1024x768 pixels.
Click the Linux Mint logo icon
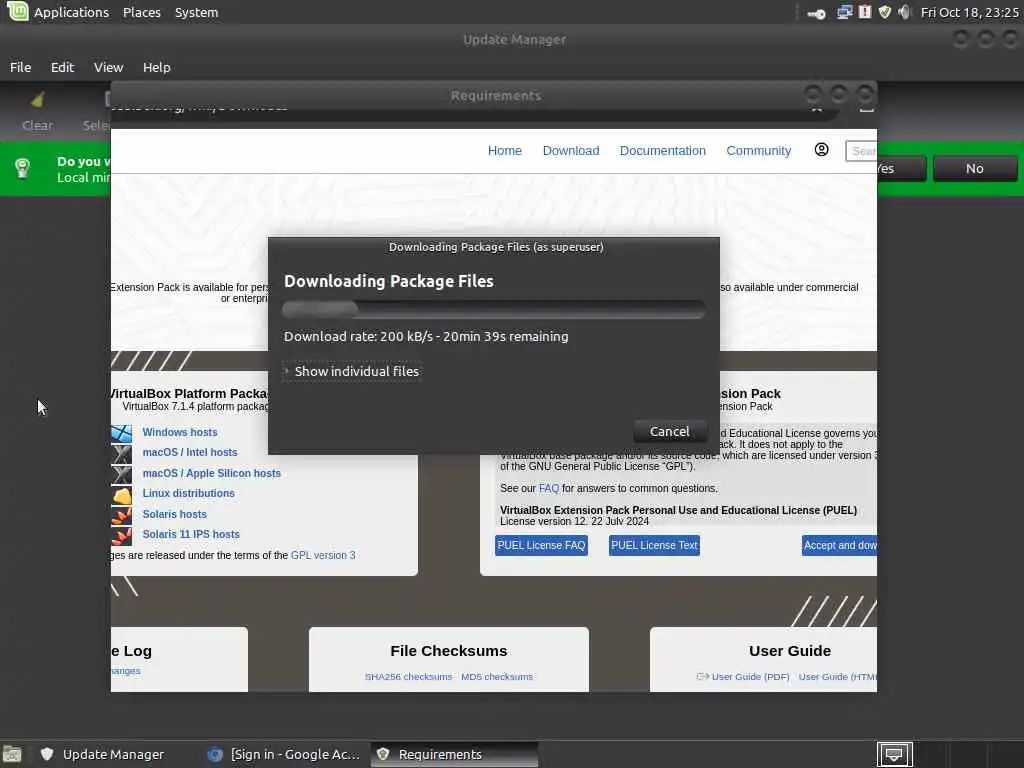tap(18, 11)
